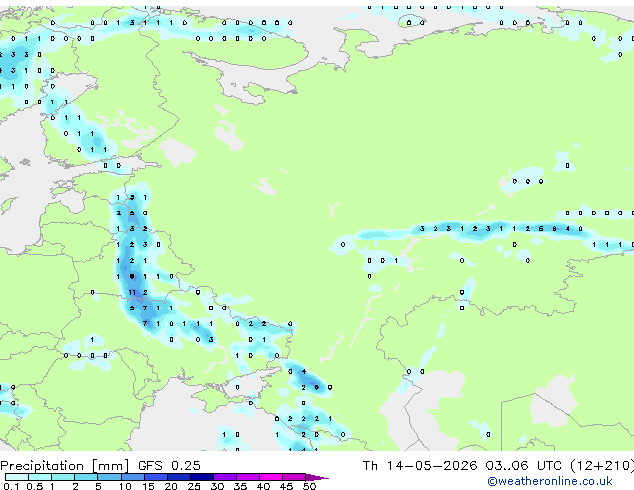
Task: Click the '15' legend scale label
Action: (148, 486)
